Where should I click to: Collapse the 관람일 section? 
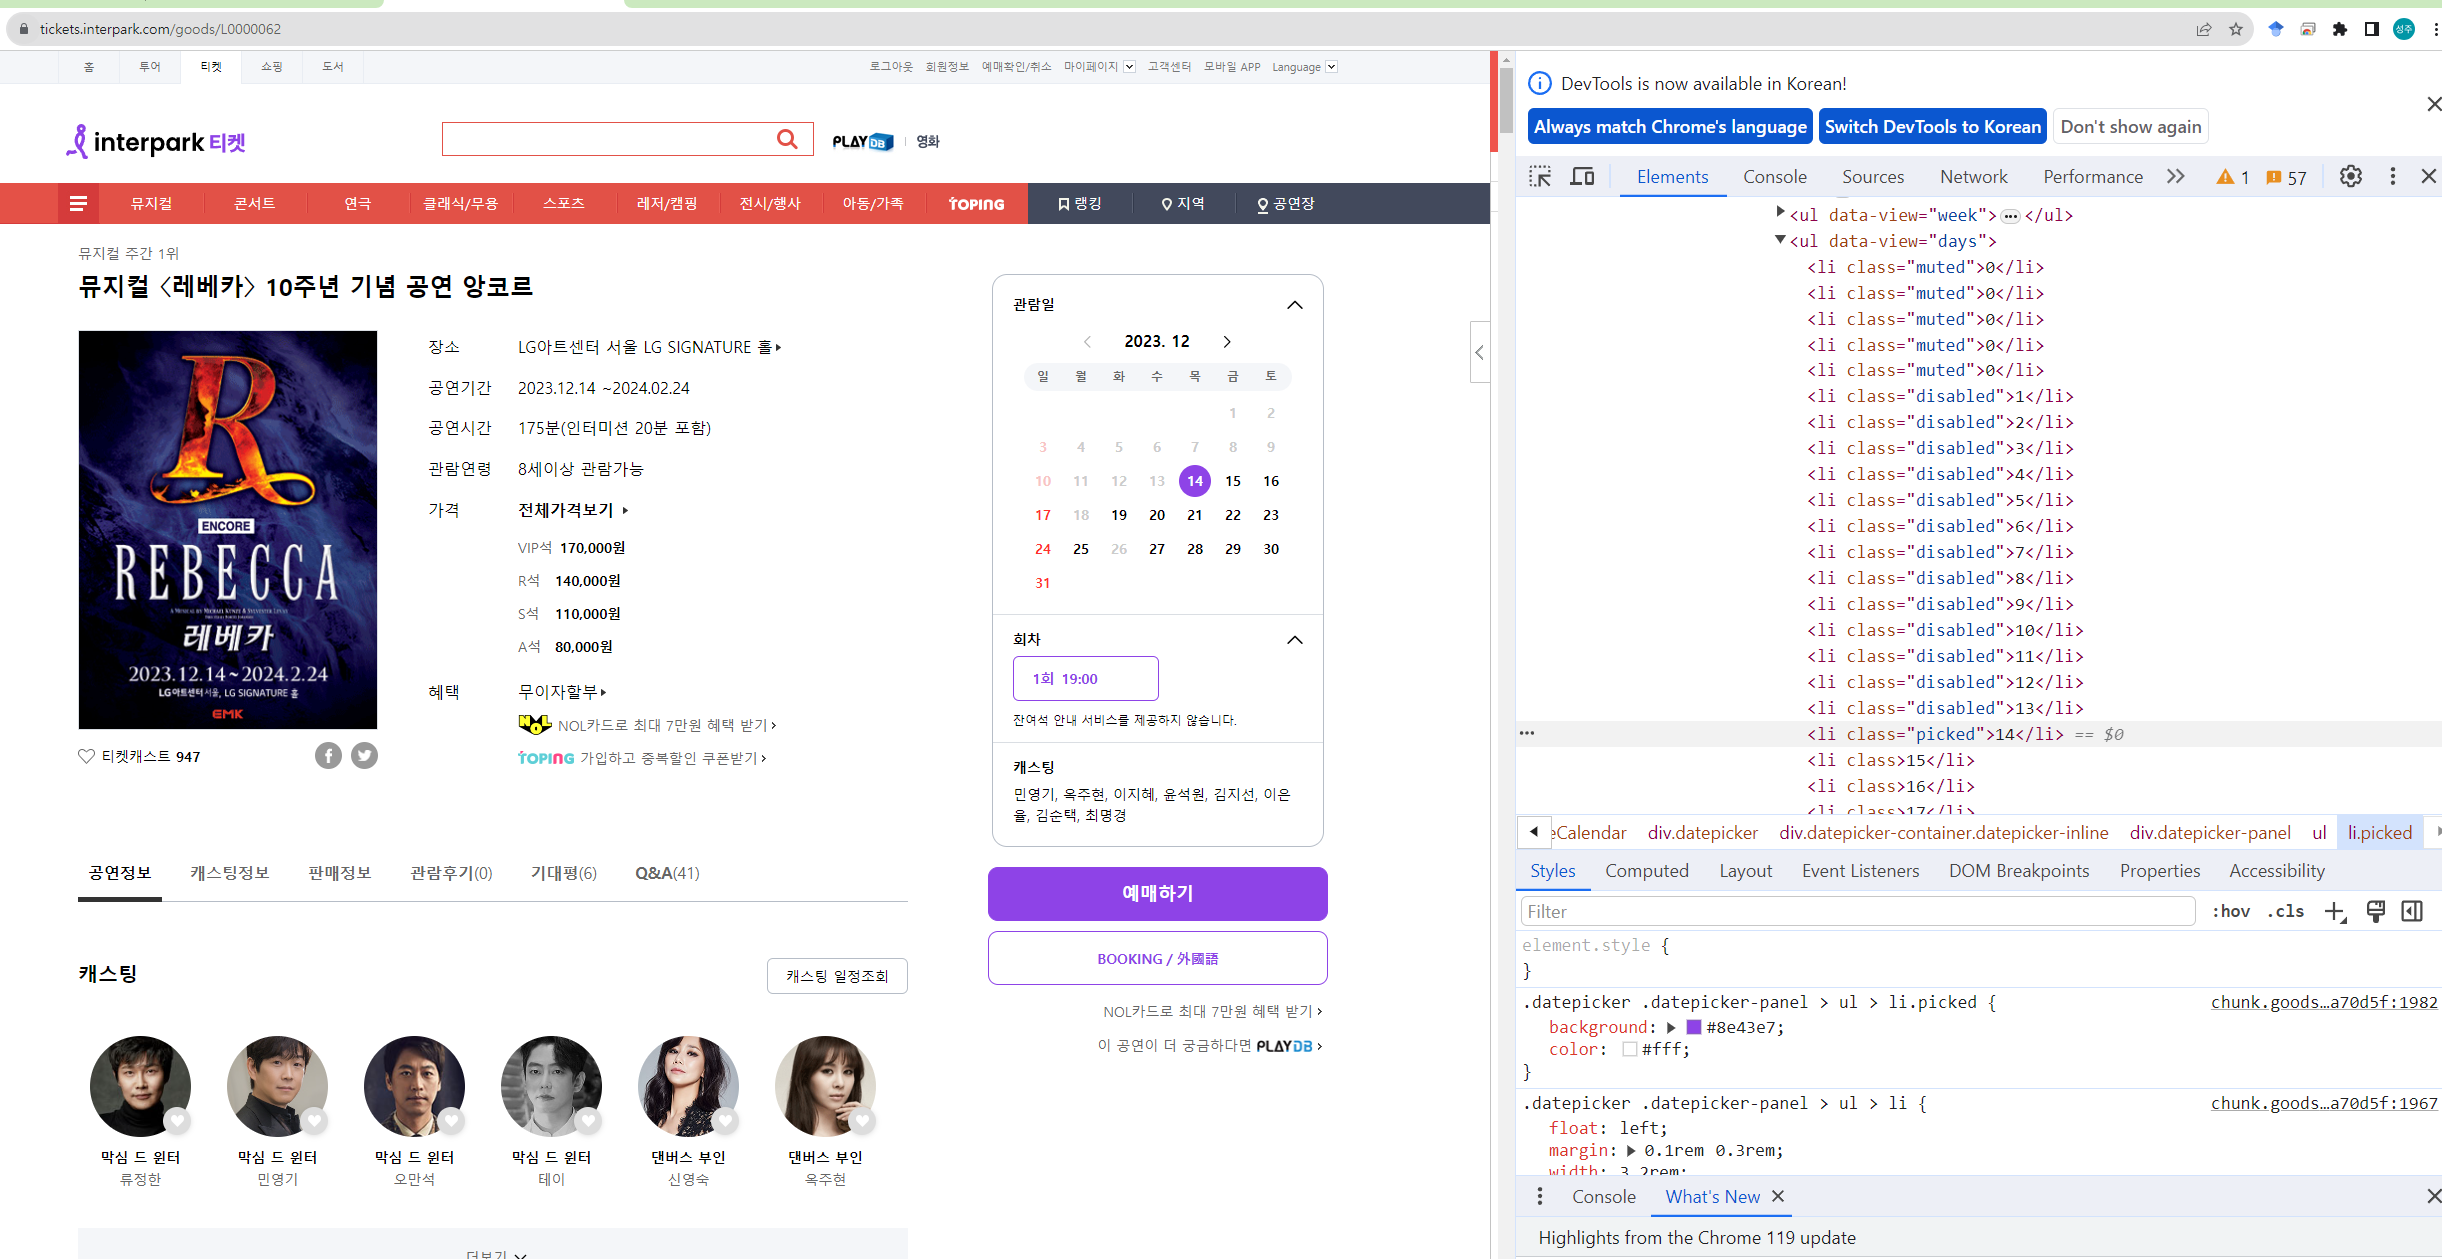point(1295,305)
